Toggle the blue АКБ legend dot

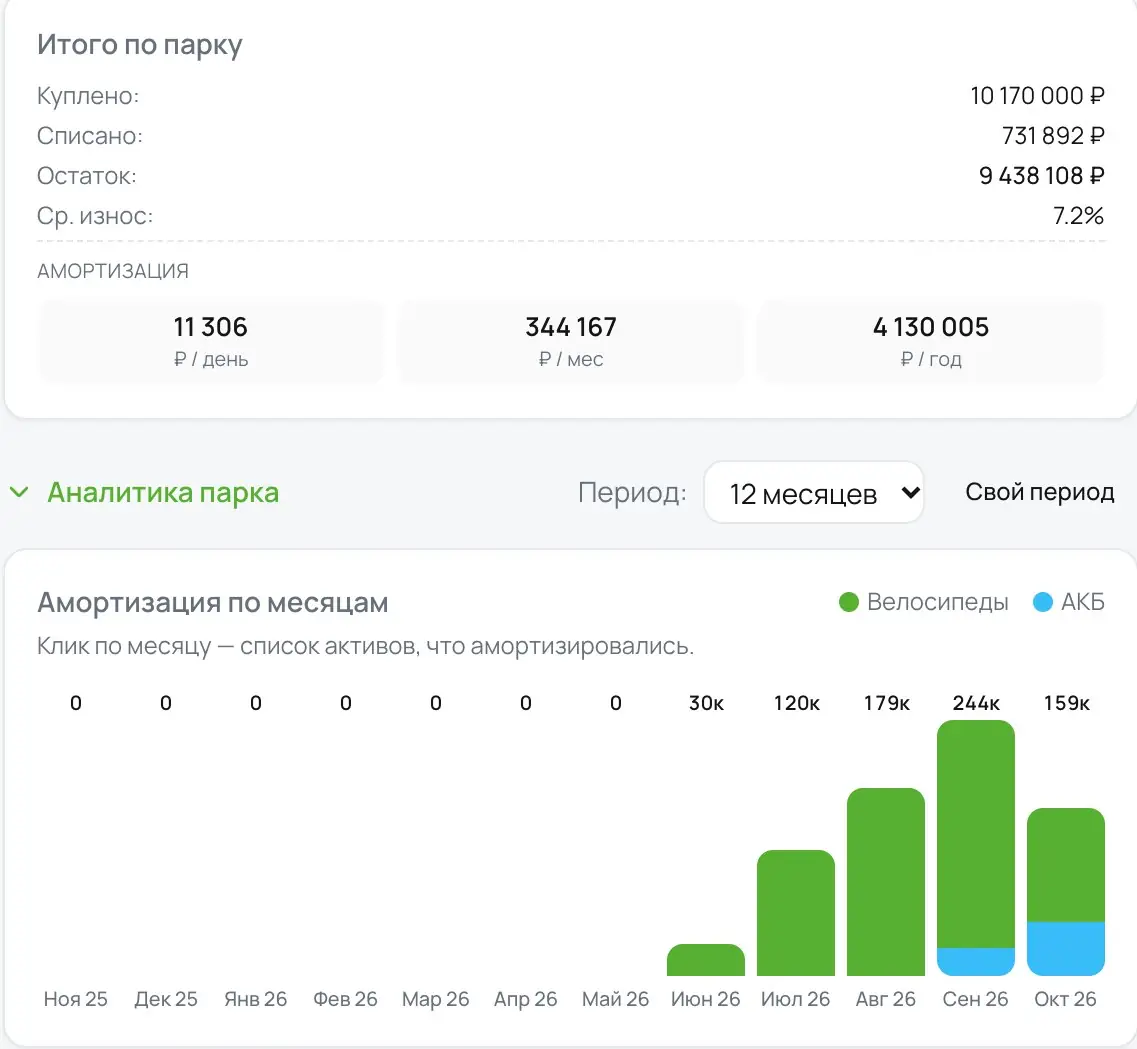point(1043,602)
